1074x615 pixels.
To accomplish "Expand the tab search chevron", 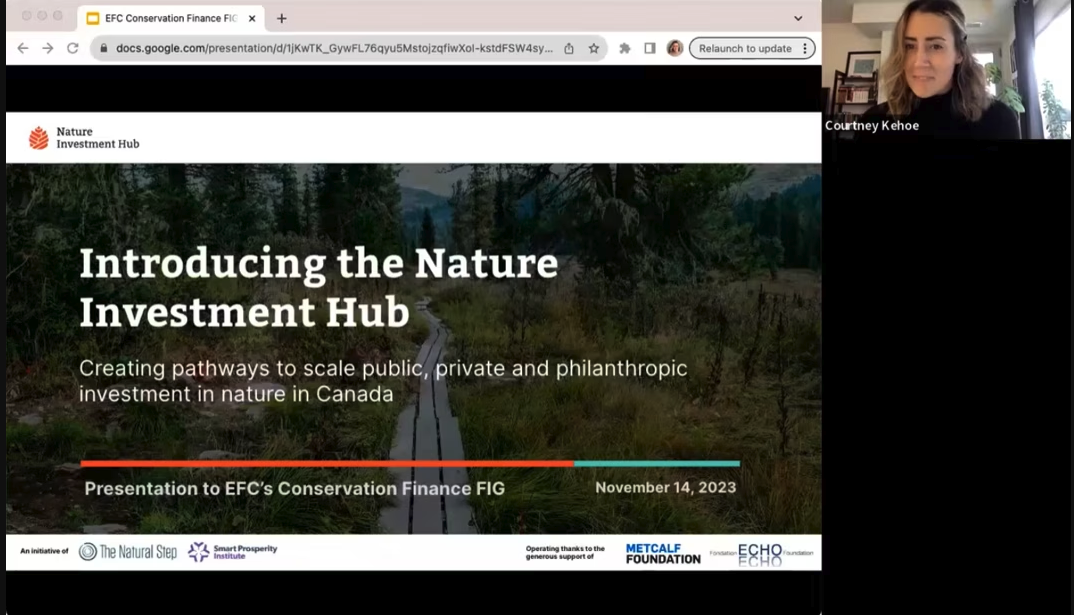I will (x=798, y=18).
